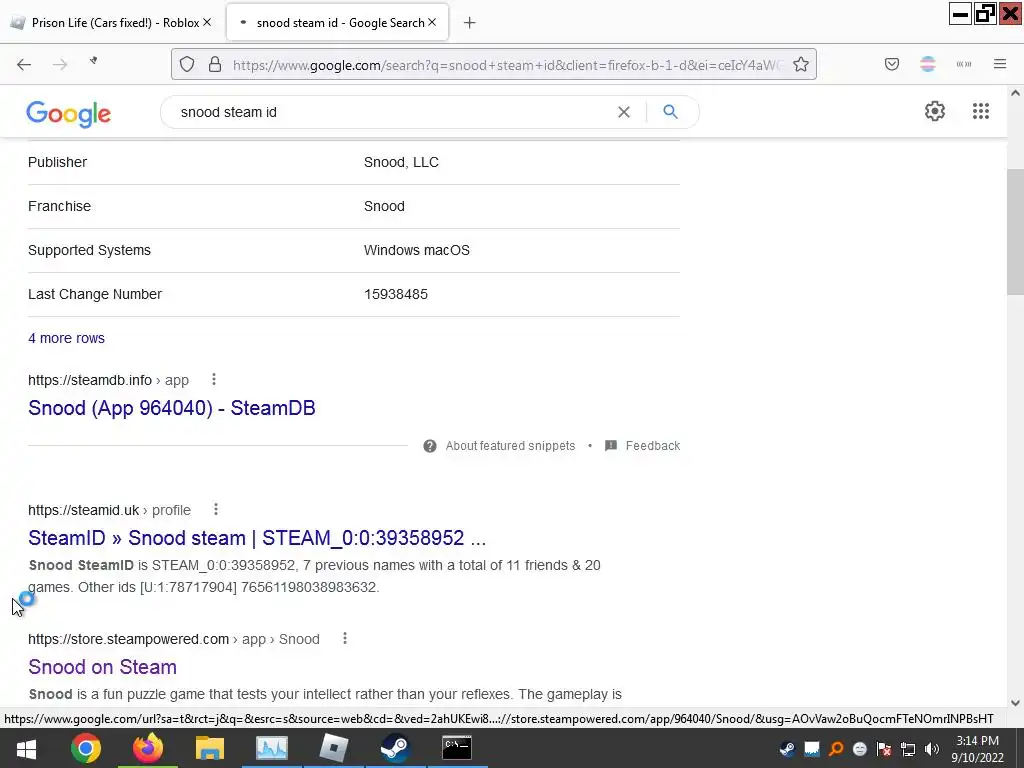Open taskbar clock showing 3:14 PM

point(978,749)
